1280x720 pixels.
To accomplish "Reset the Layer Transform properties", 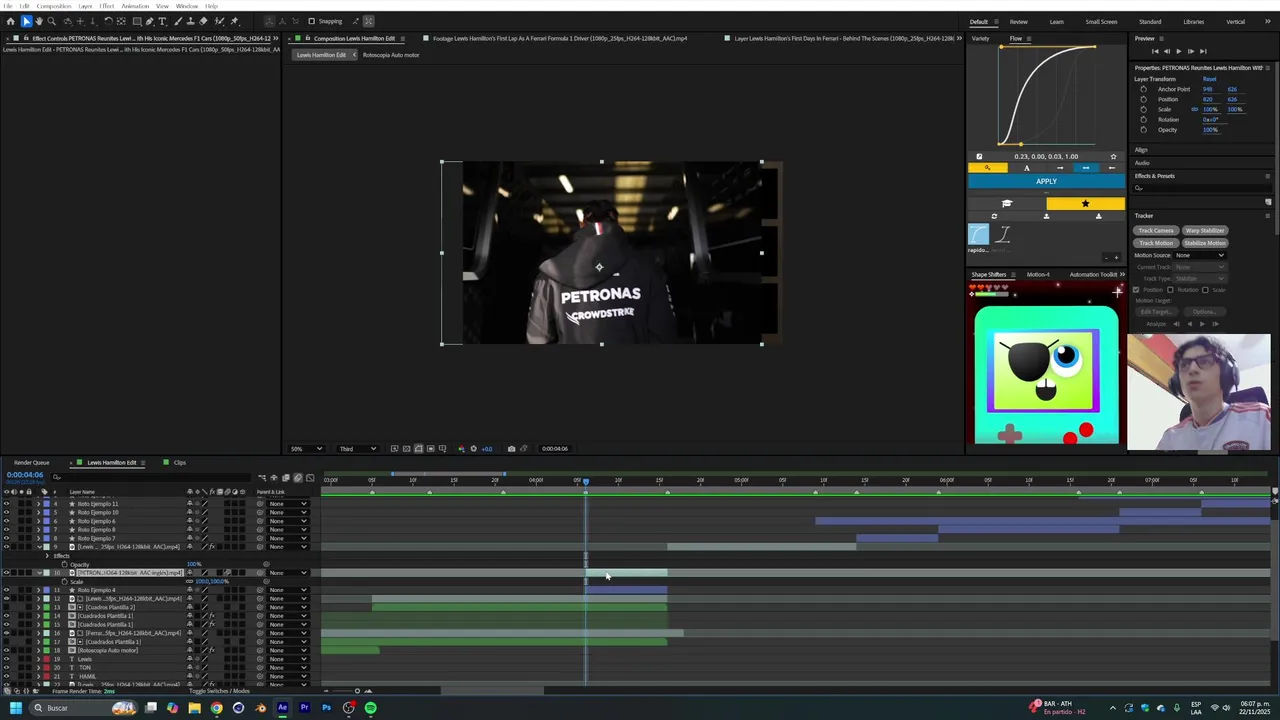I will (1209, 79).
